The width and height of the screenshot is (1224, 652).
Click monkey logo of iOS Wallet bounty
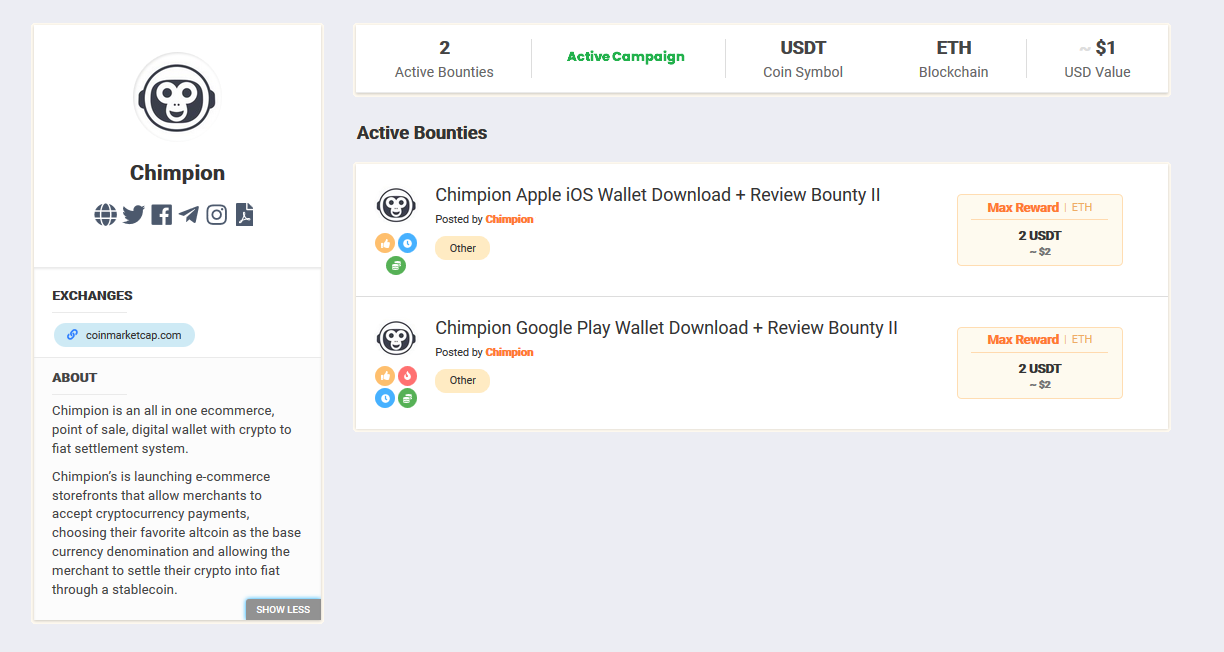pyautogui.click(x=396, y=205)
